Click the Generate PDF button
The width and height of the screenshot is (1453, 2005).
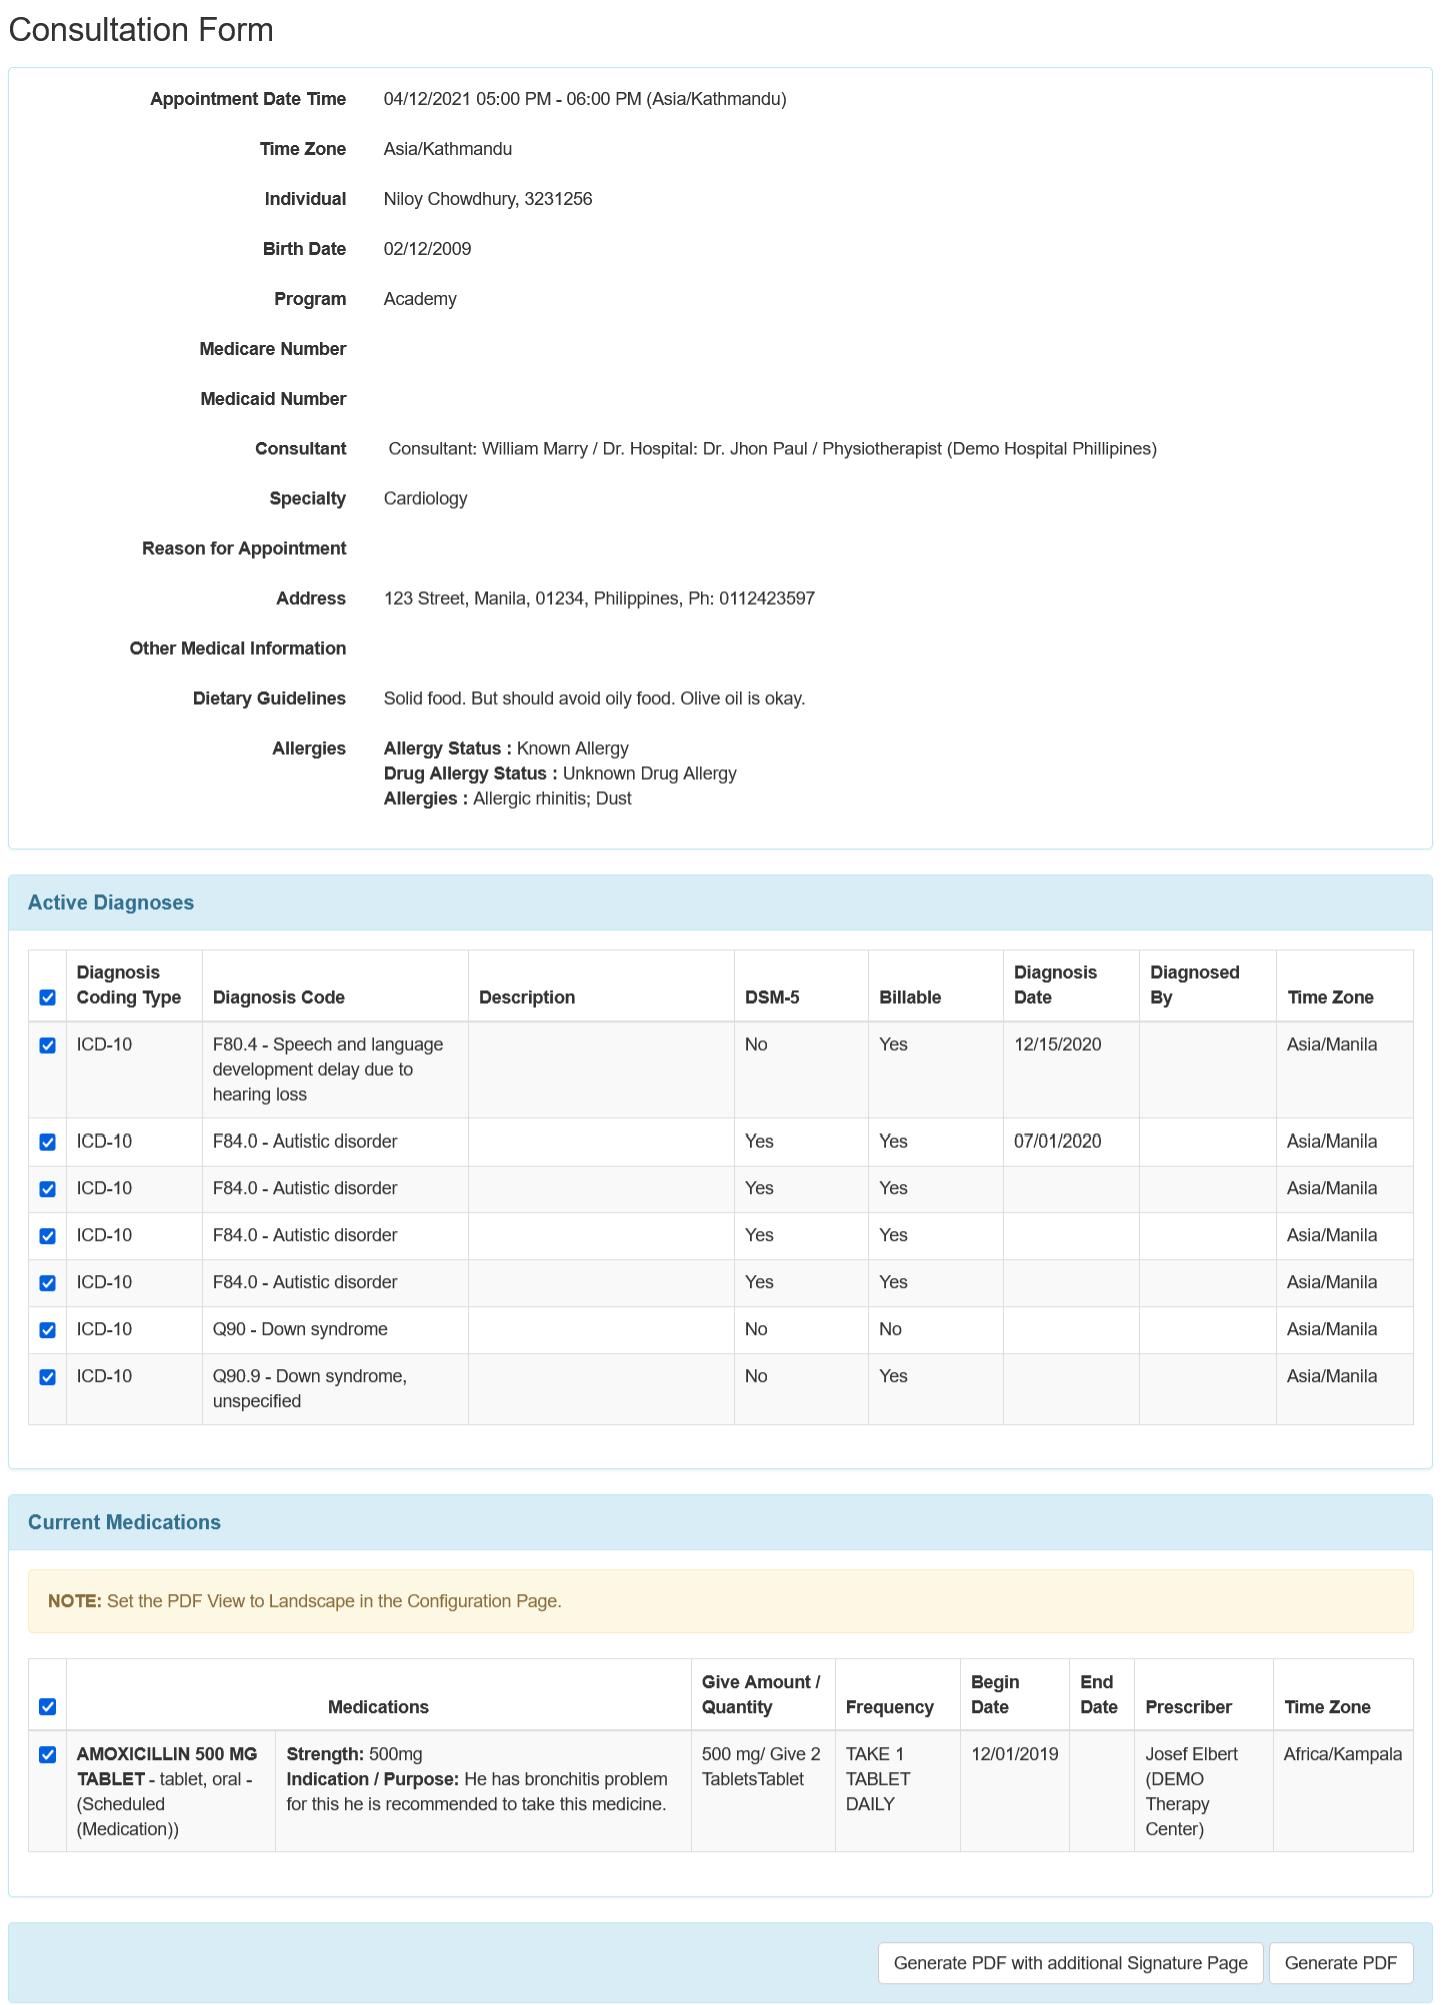[1340, 1963]
